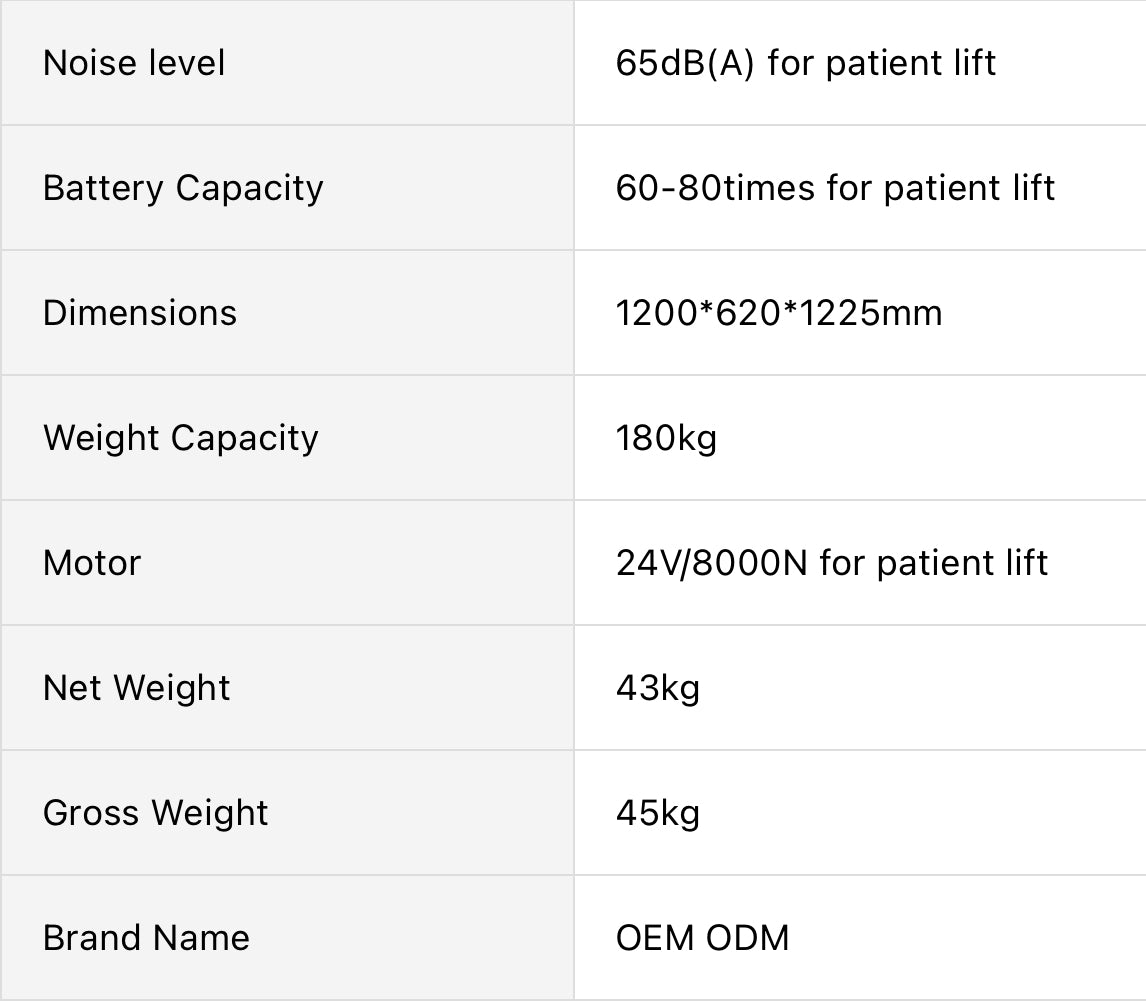Select the 45kg gross weight value
Viewport: 1146px width, 1008px height.
coord(658,813)
